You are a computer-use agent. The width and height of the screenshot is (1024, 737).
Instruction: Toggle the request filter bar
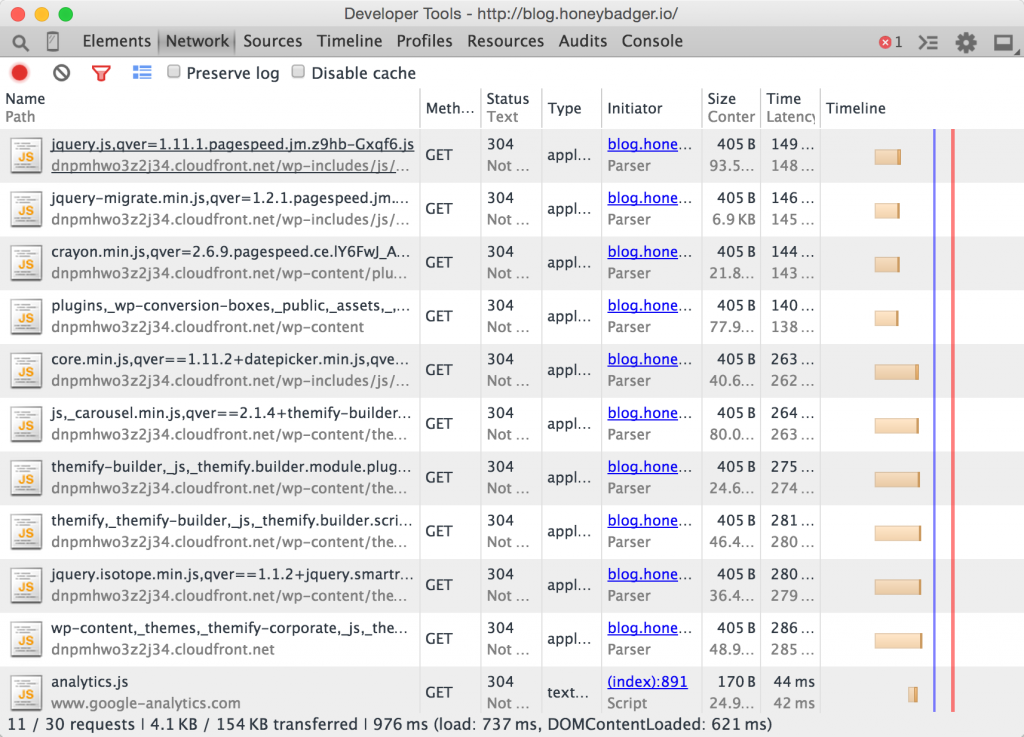[x=100, y=72]
